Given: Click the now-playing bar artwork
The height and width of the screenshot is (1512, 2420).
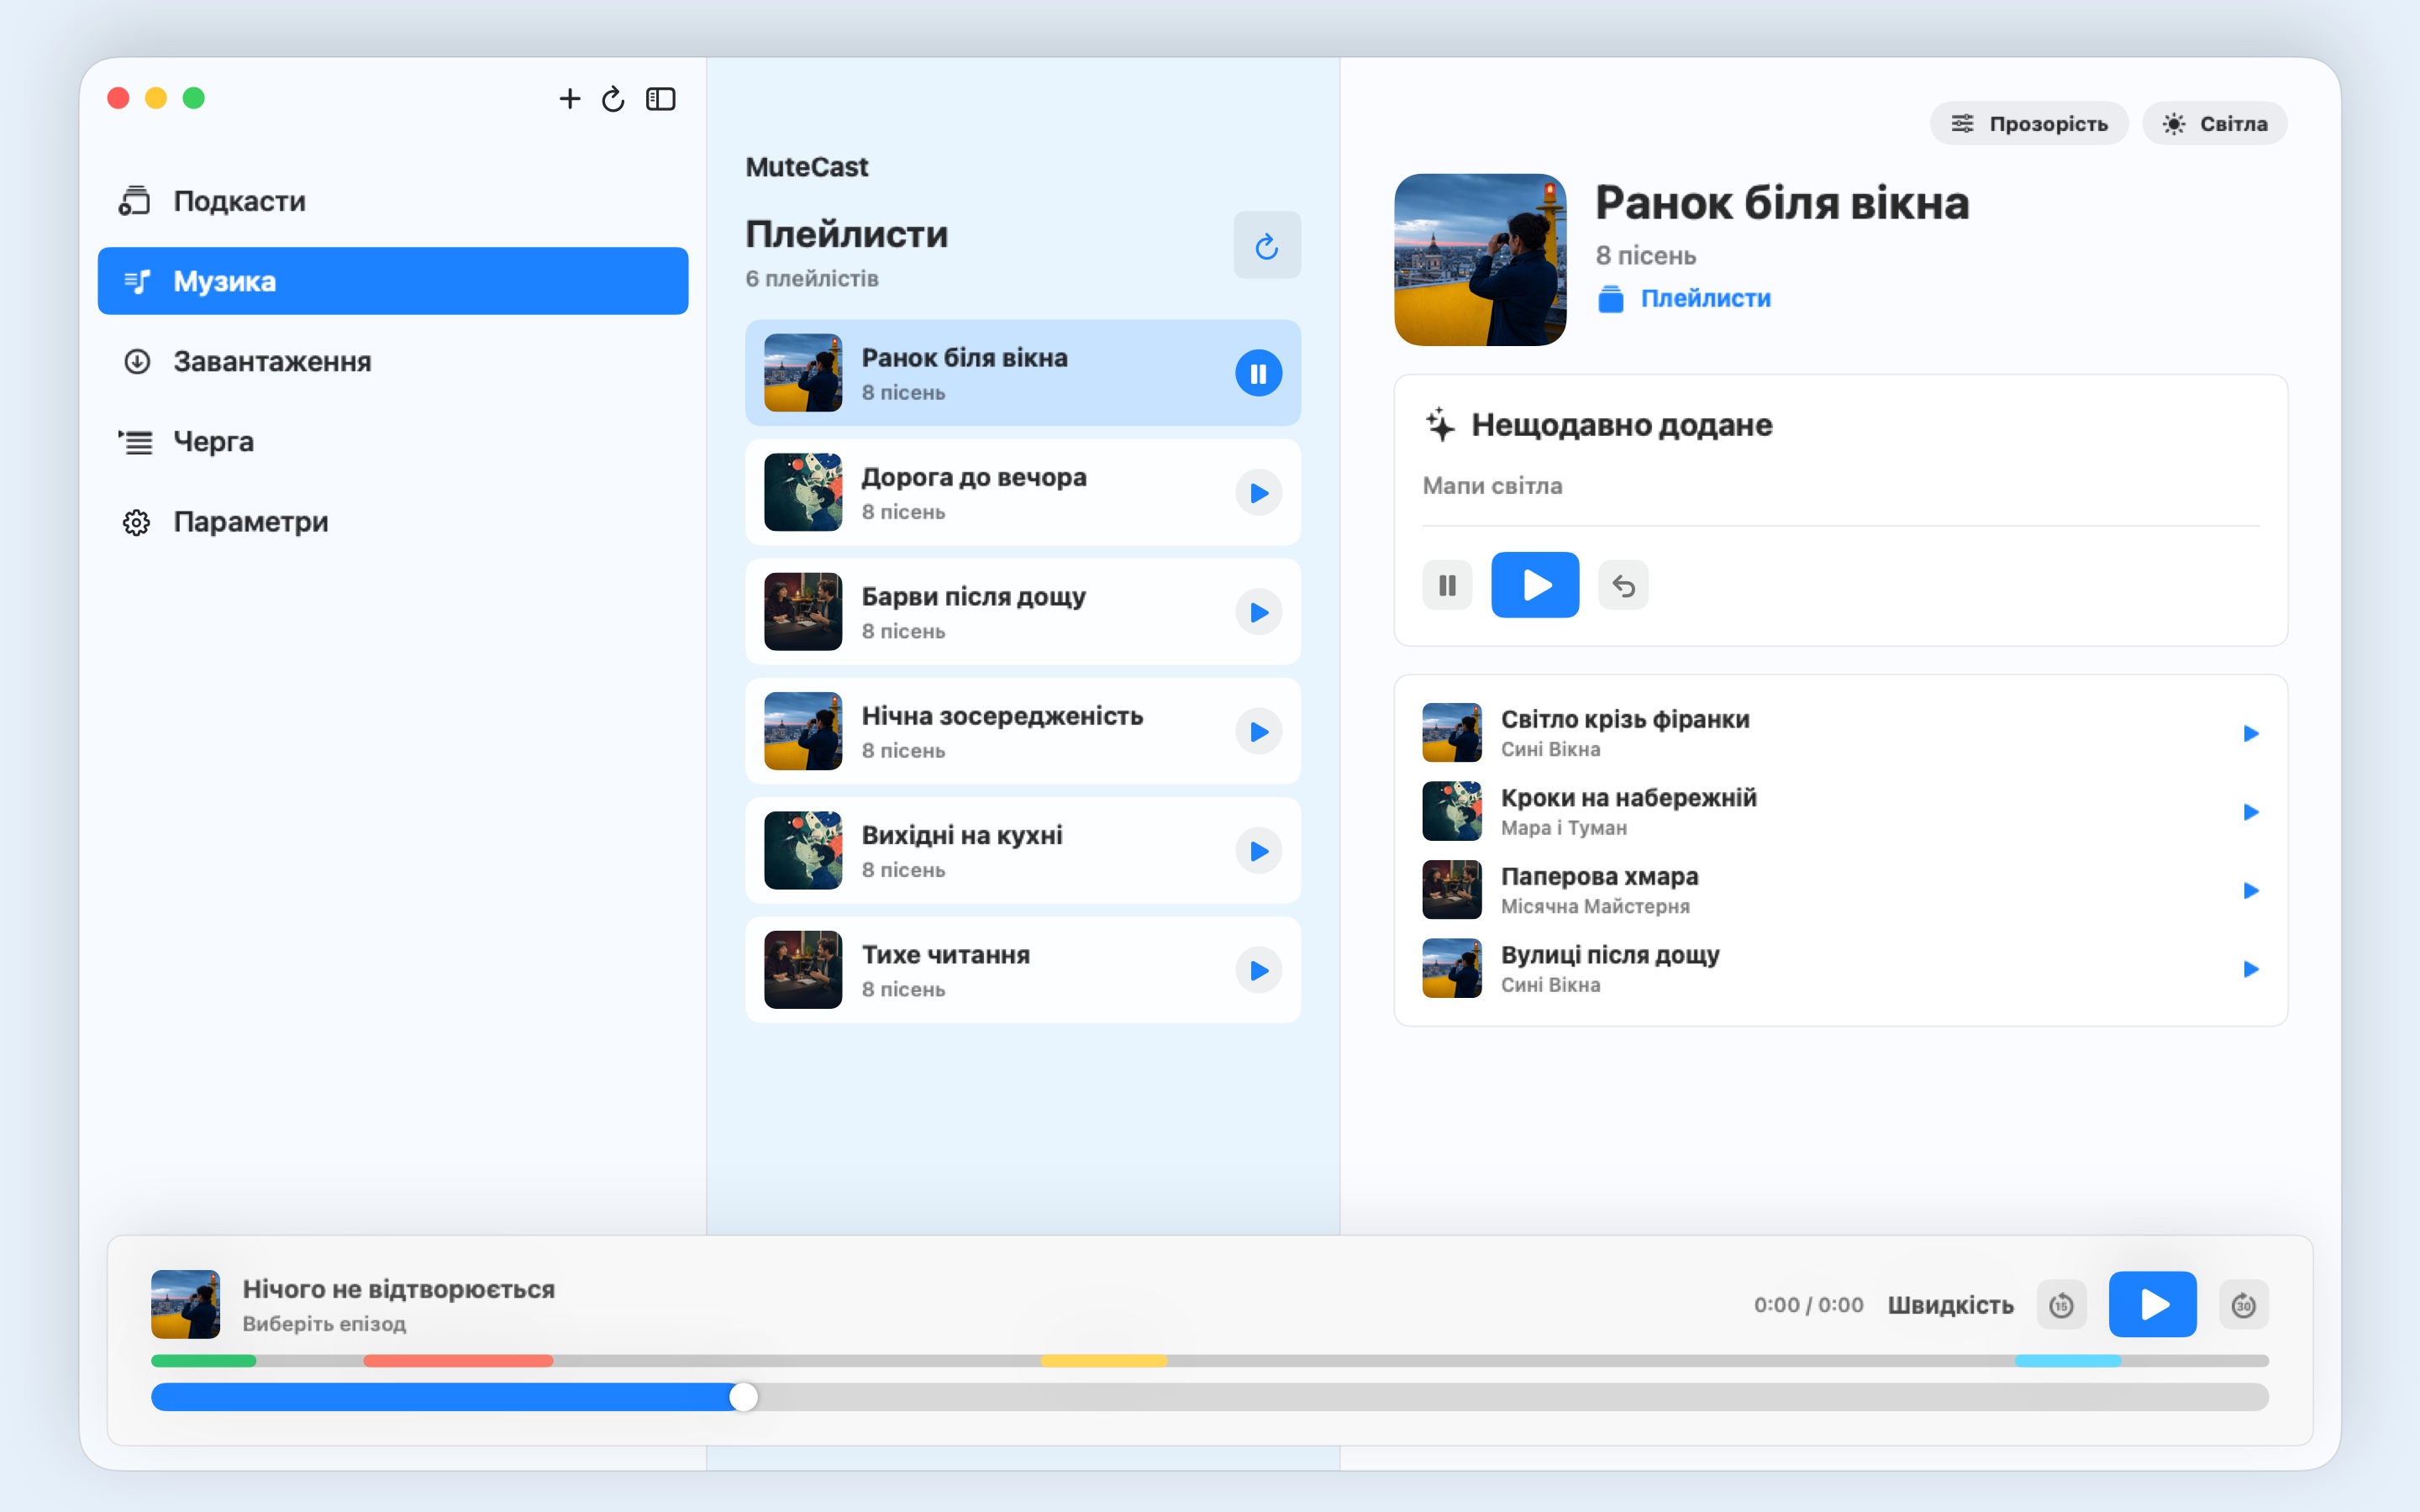Looking at the screenshot, I should (185, 1304).
